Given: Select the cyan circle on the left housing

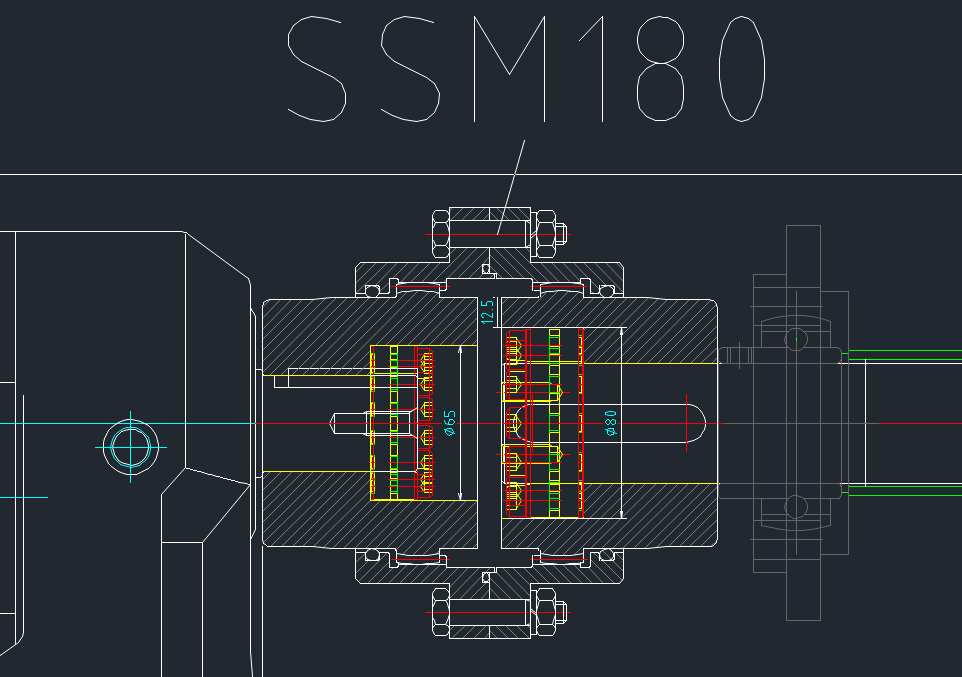Looking at the screenshot, I should (x=131, y=447).
